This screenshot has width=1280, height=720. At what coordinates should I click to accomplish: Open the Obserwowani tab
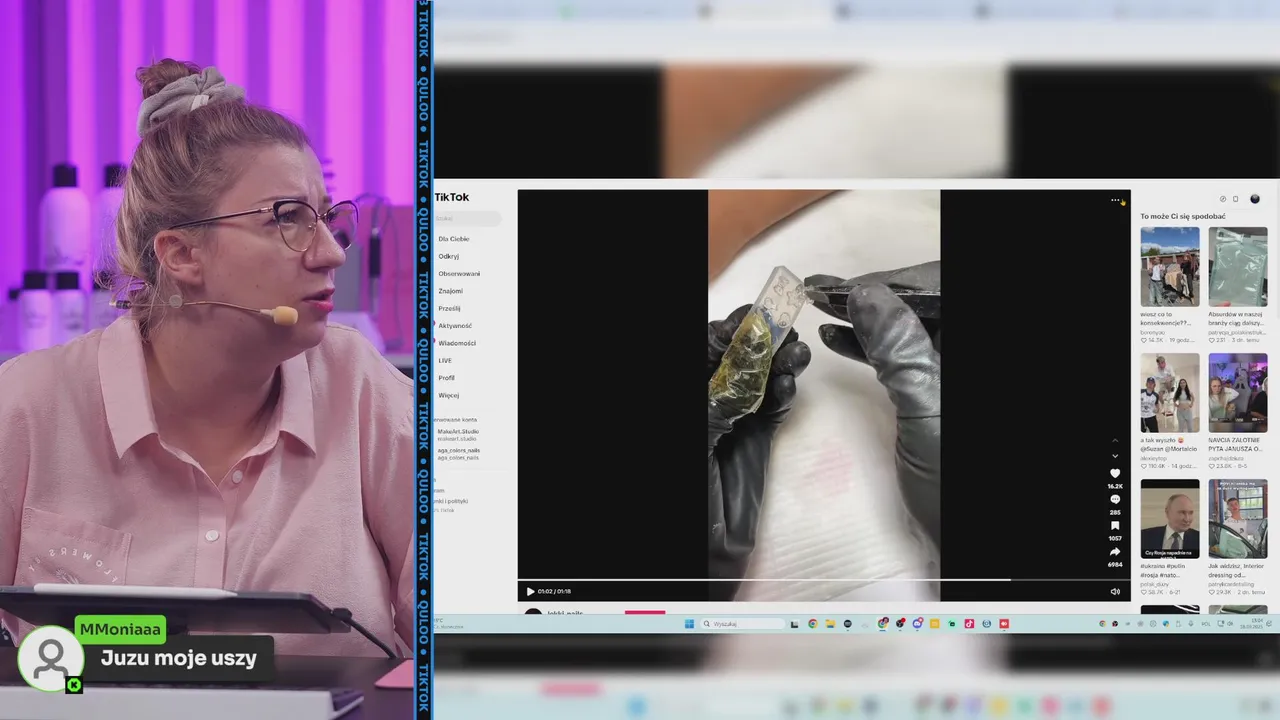pos(459,273)
